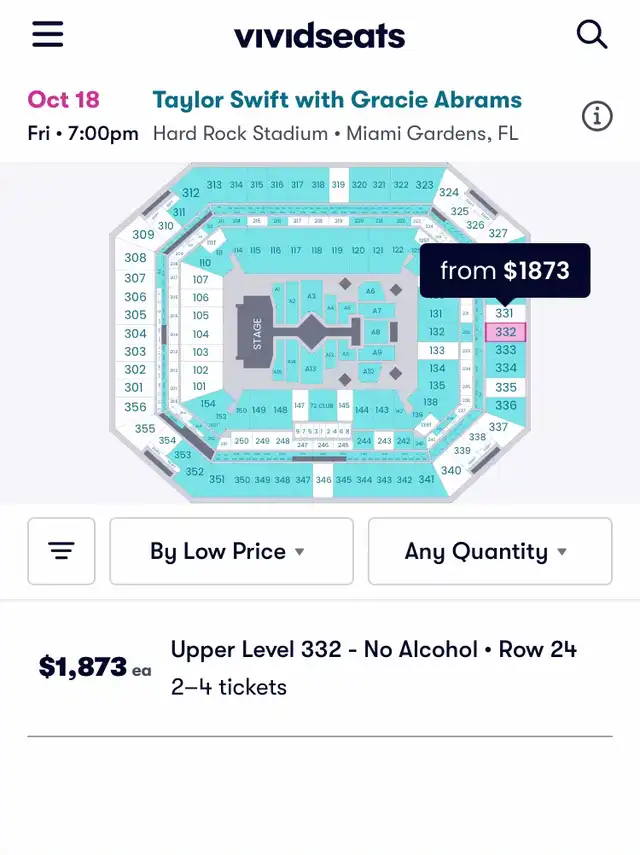This screenshot has height=855, width=640.
Task: Open the Any Quantity dropdown
Action: click(x=490, y=551)
